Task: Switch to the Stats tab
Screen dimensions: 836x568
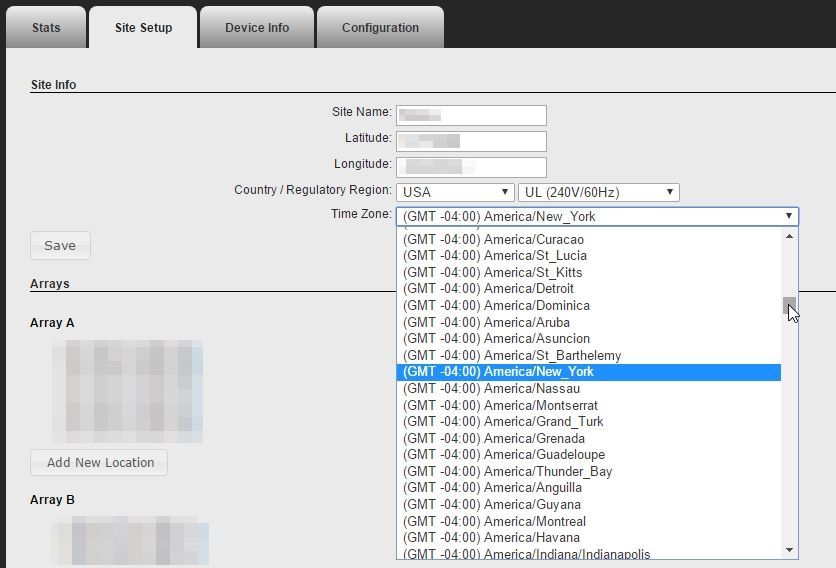Action: coord(46,28)
